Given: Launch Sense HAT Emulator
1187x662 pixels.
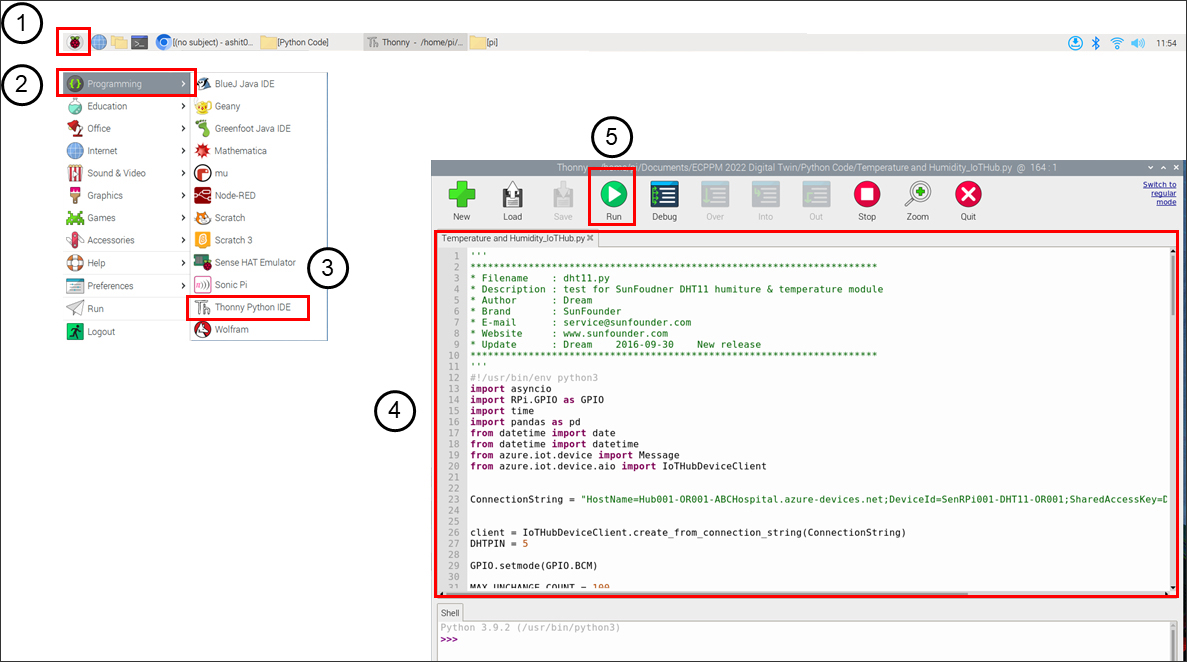Looking at the screenshot, I should click(259, 262).
